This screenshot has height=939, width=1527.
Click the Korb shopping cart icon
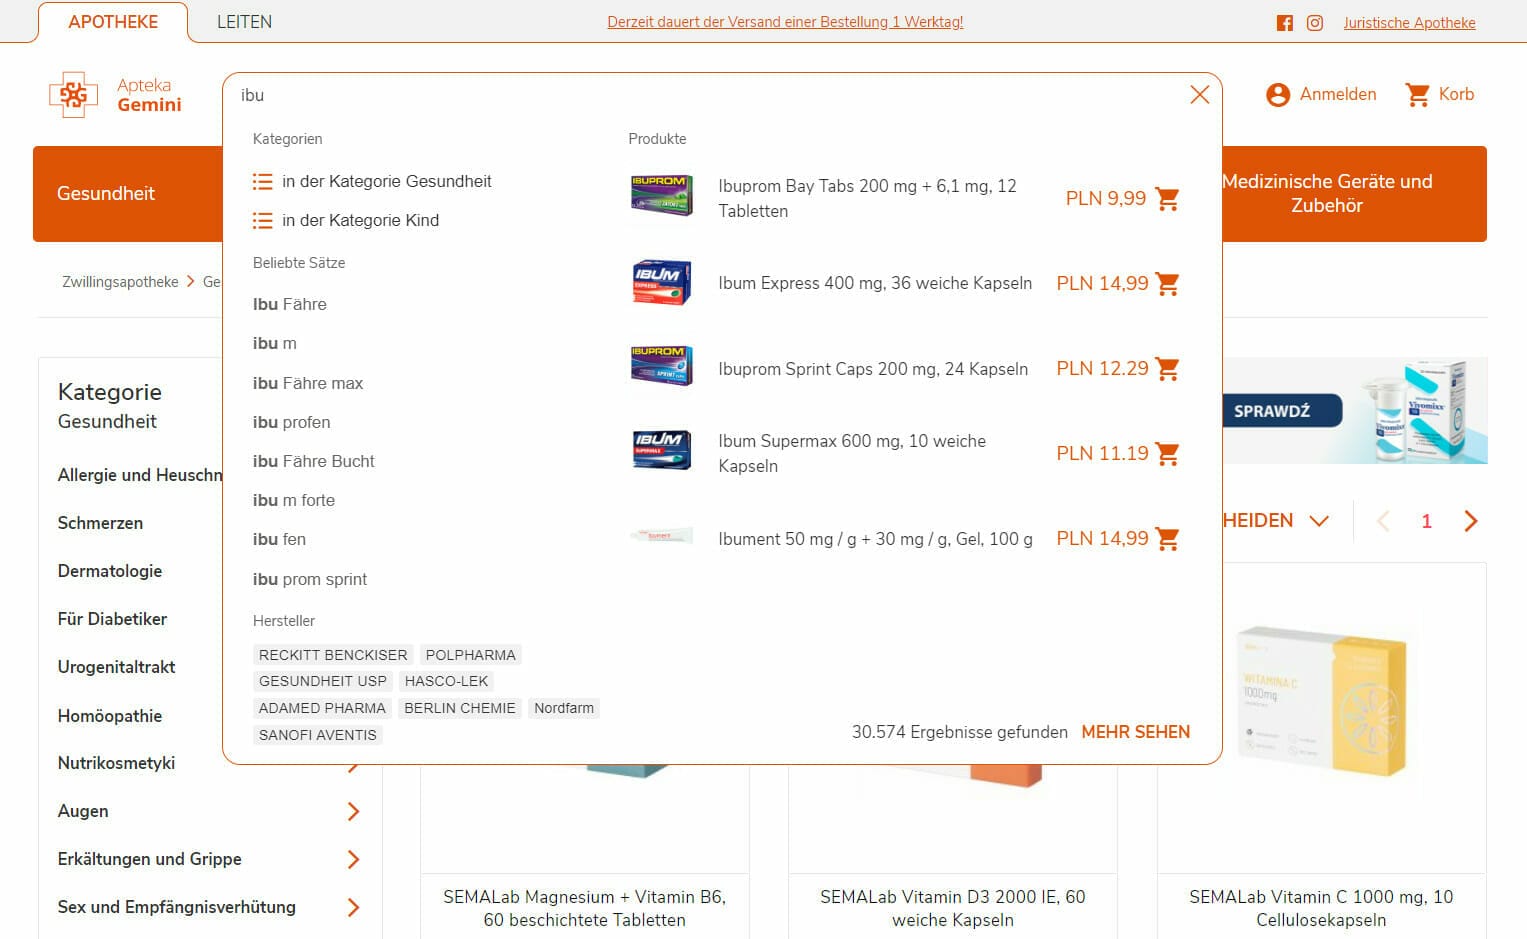pyautogui.click(x=1417, y=95)
